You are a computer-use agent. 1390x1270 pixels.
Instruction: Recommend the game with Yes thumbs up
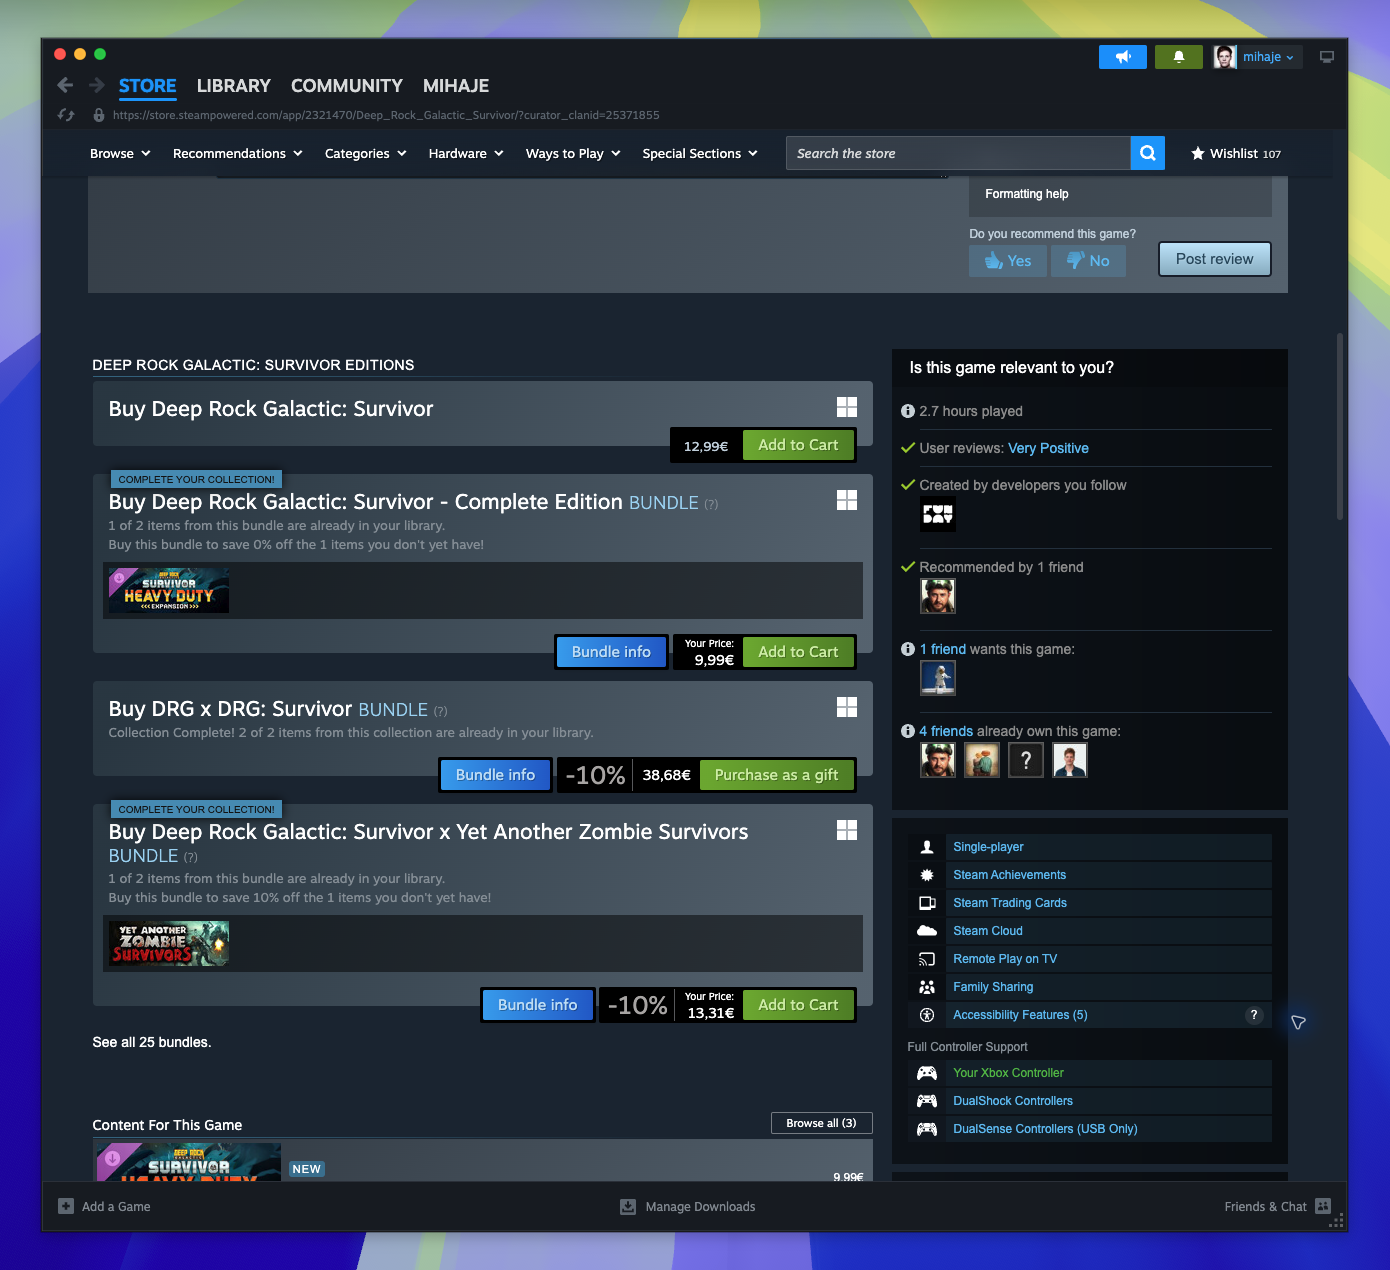(x=1008, y=261)
